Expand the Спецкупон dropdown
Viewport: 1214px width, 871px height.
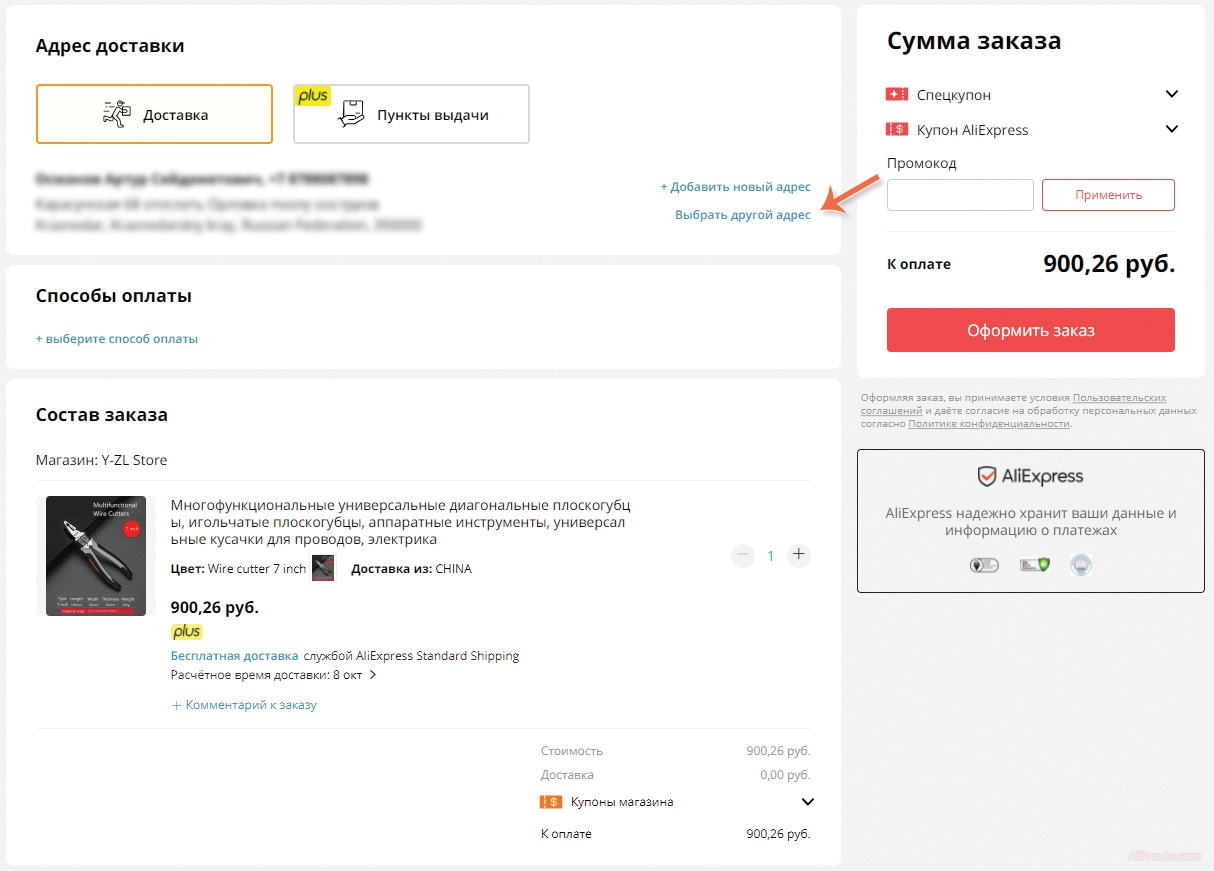(x=1172, y=95)
